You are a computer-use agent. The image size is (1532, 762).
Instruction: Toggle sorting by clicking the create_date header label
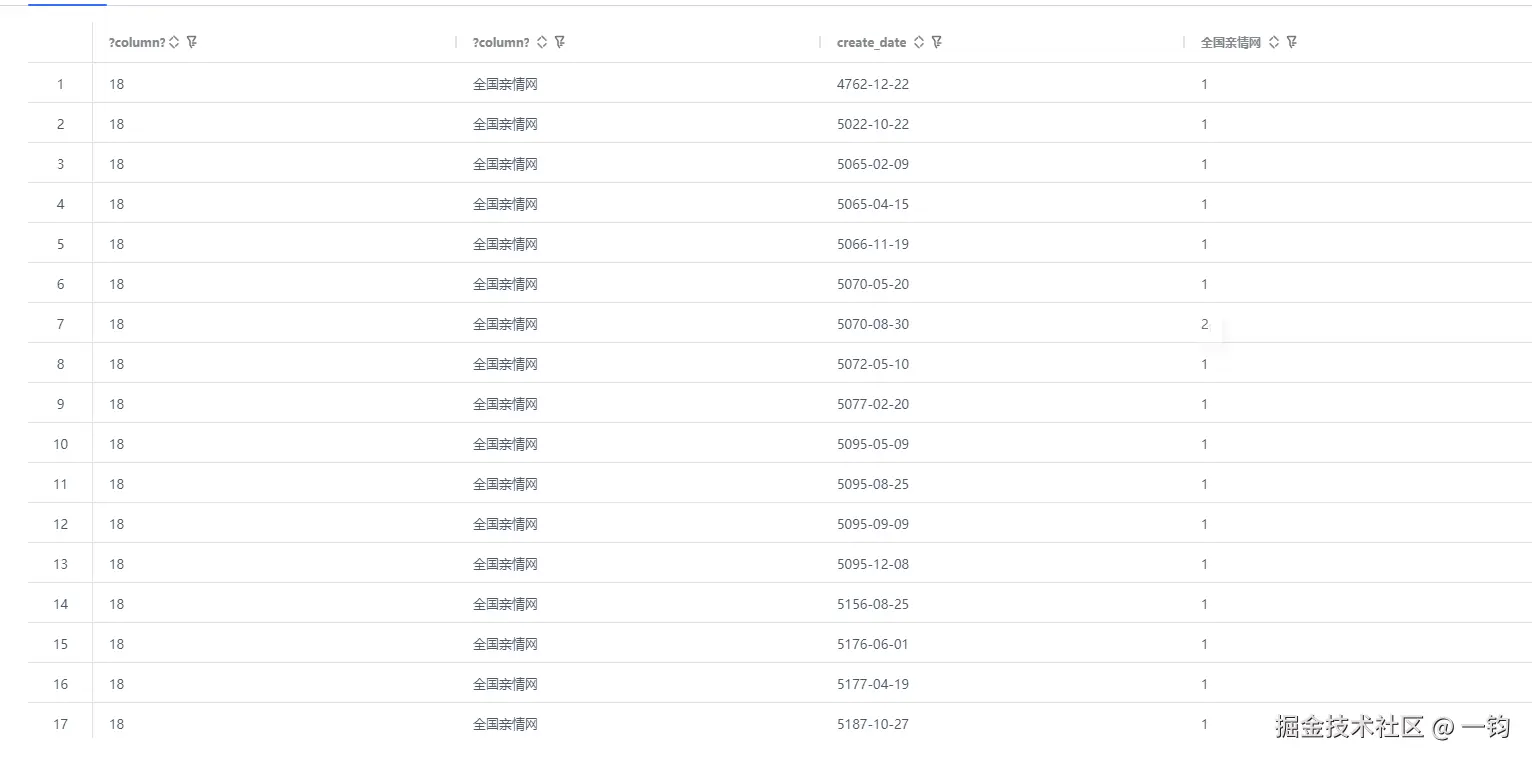[871, 41]
